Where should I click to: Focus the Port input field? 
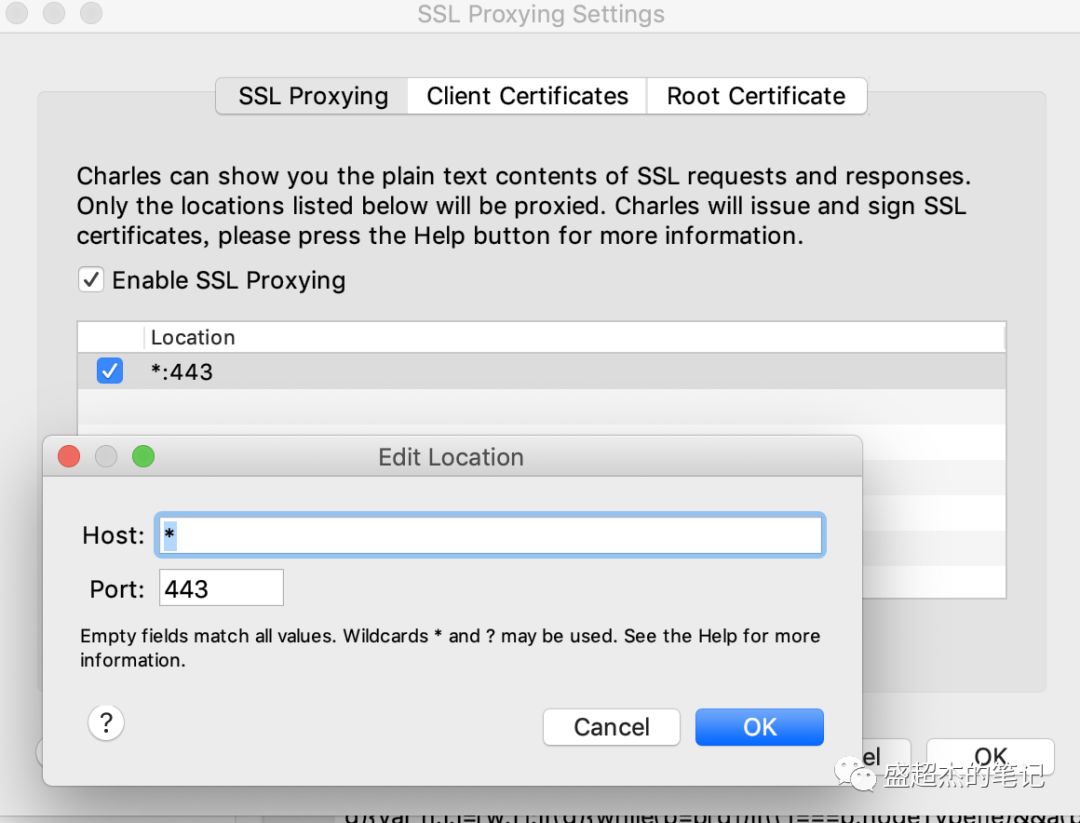click(x=221, y=588)
